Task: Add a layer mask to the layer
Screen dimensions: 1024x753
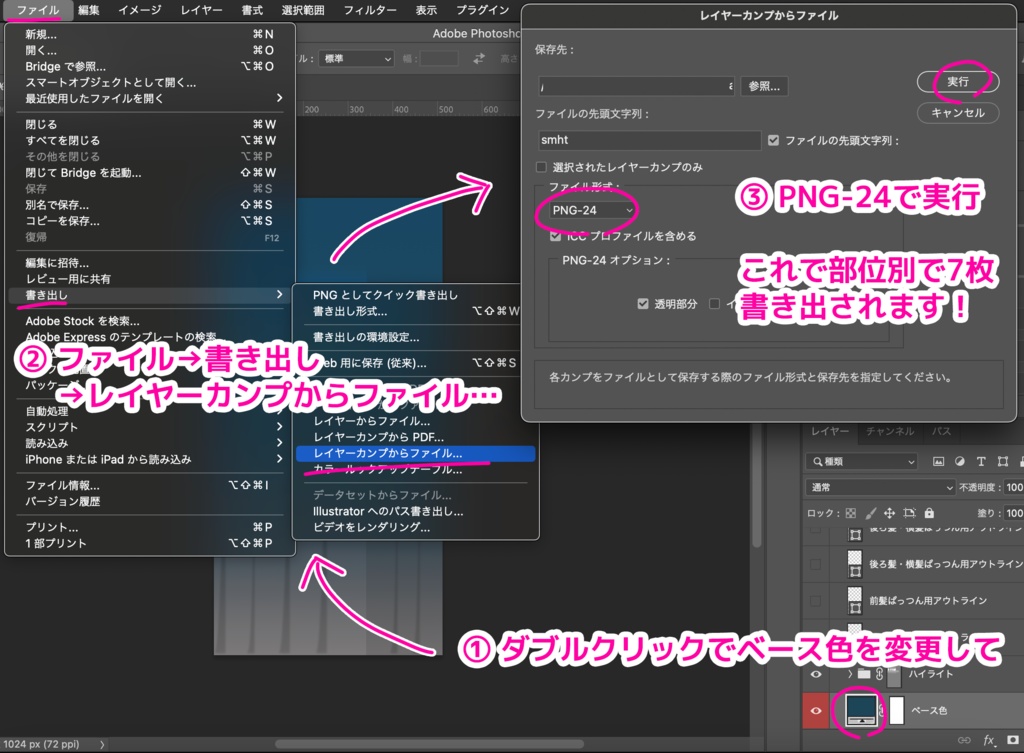Action: click(x=1012, y=740)
